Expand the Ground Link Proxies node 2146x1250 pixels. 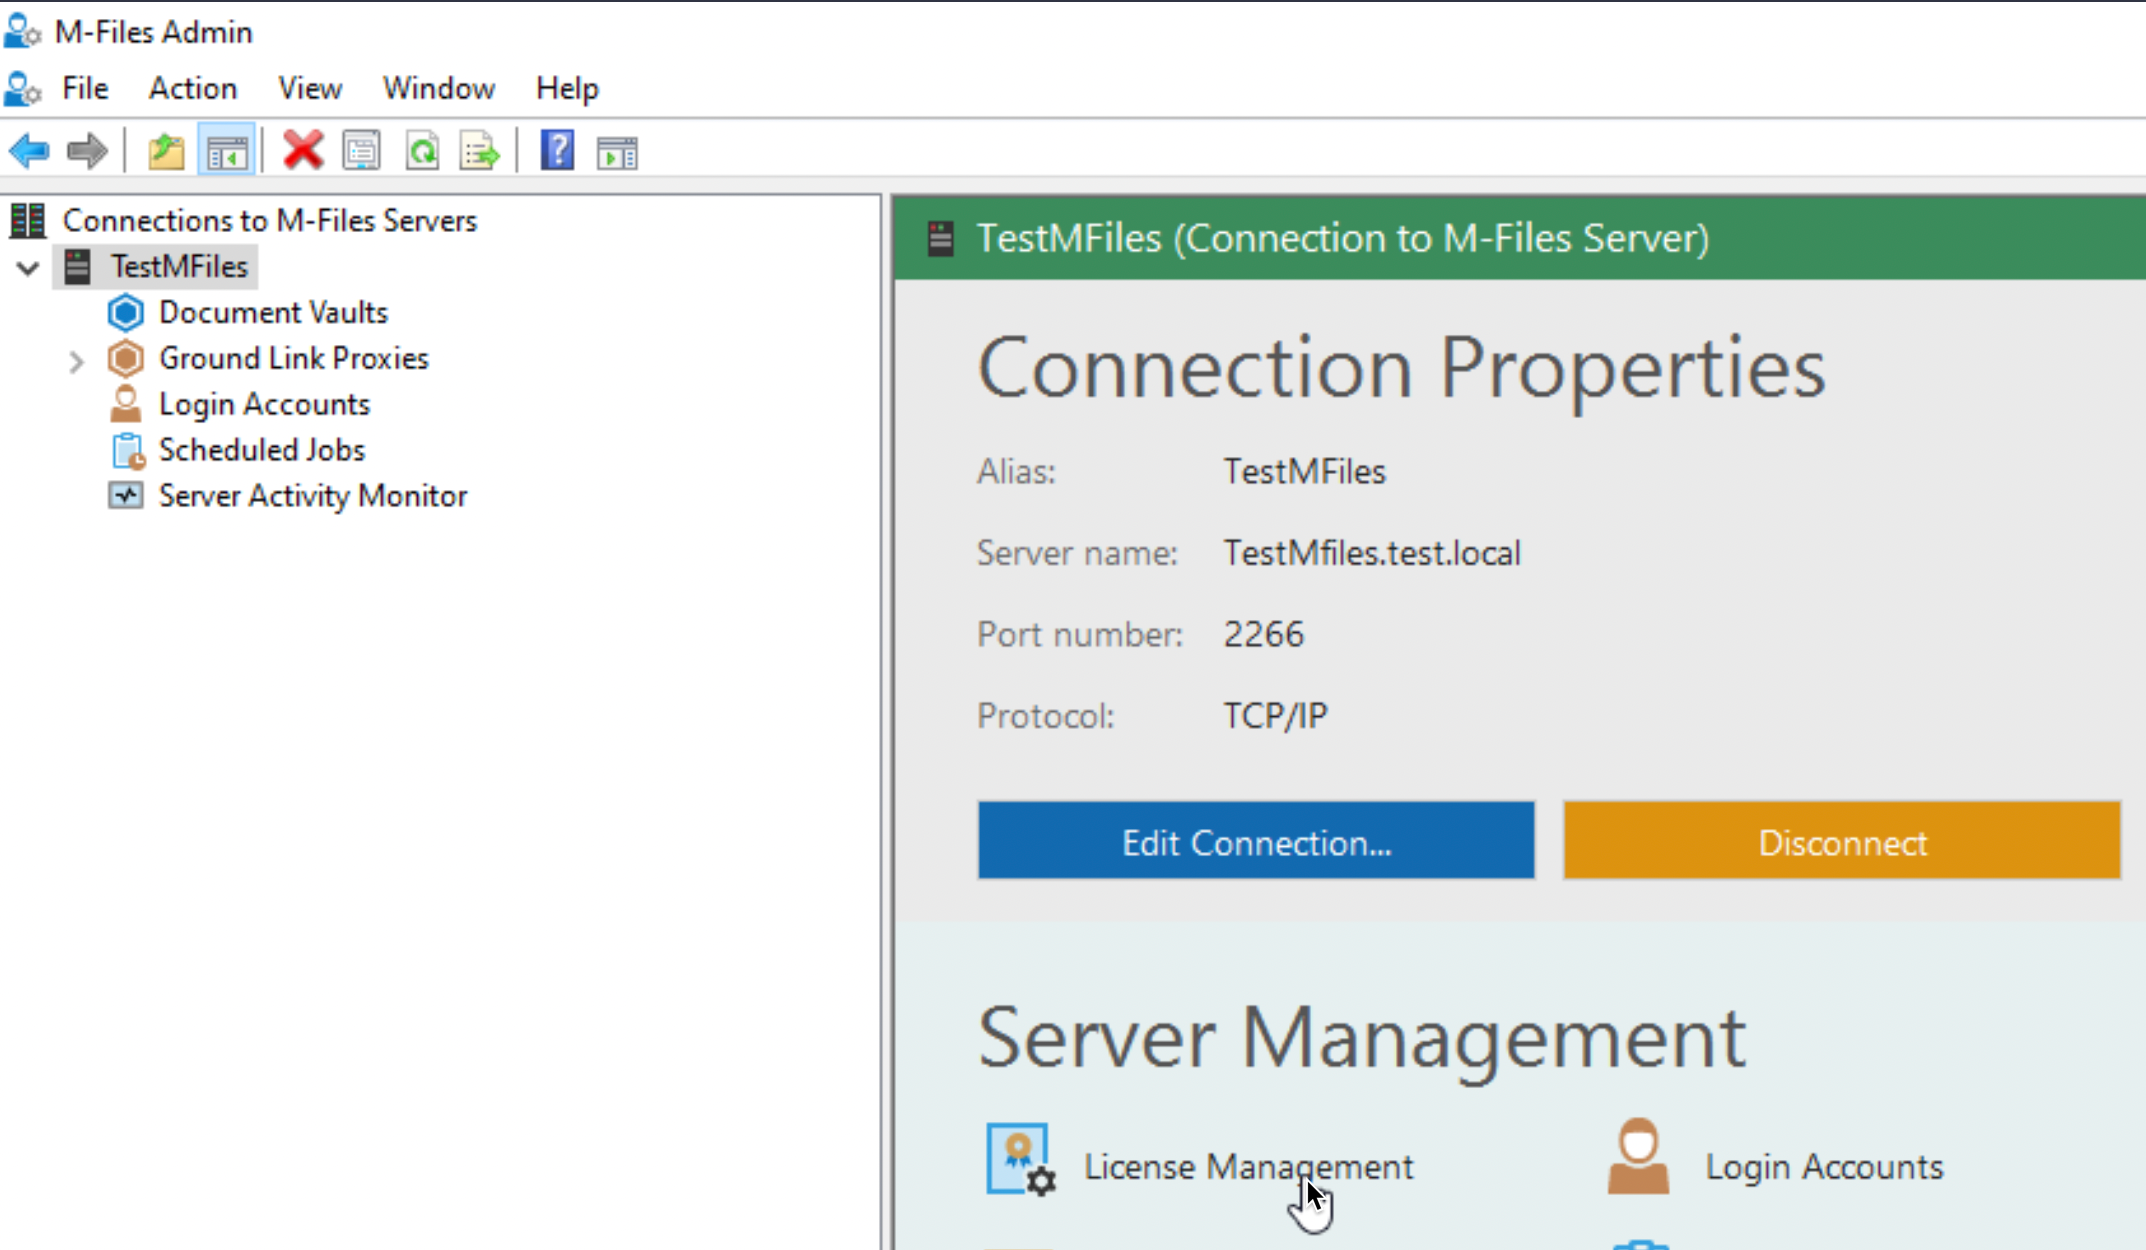pos(76,361)
